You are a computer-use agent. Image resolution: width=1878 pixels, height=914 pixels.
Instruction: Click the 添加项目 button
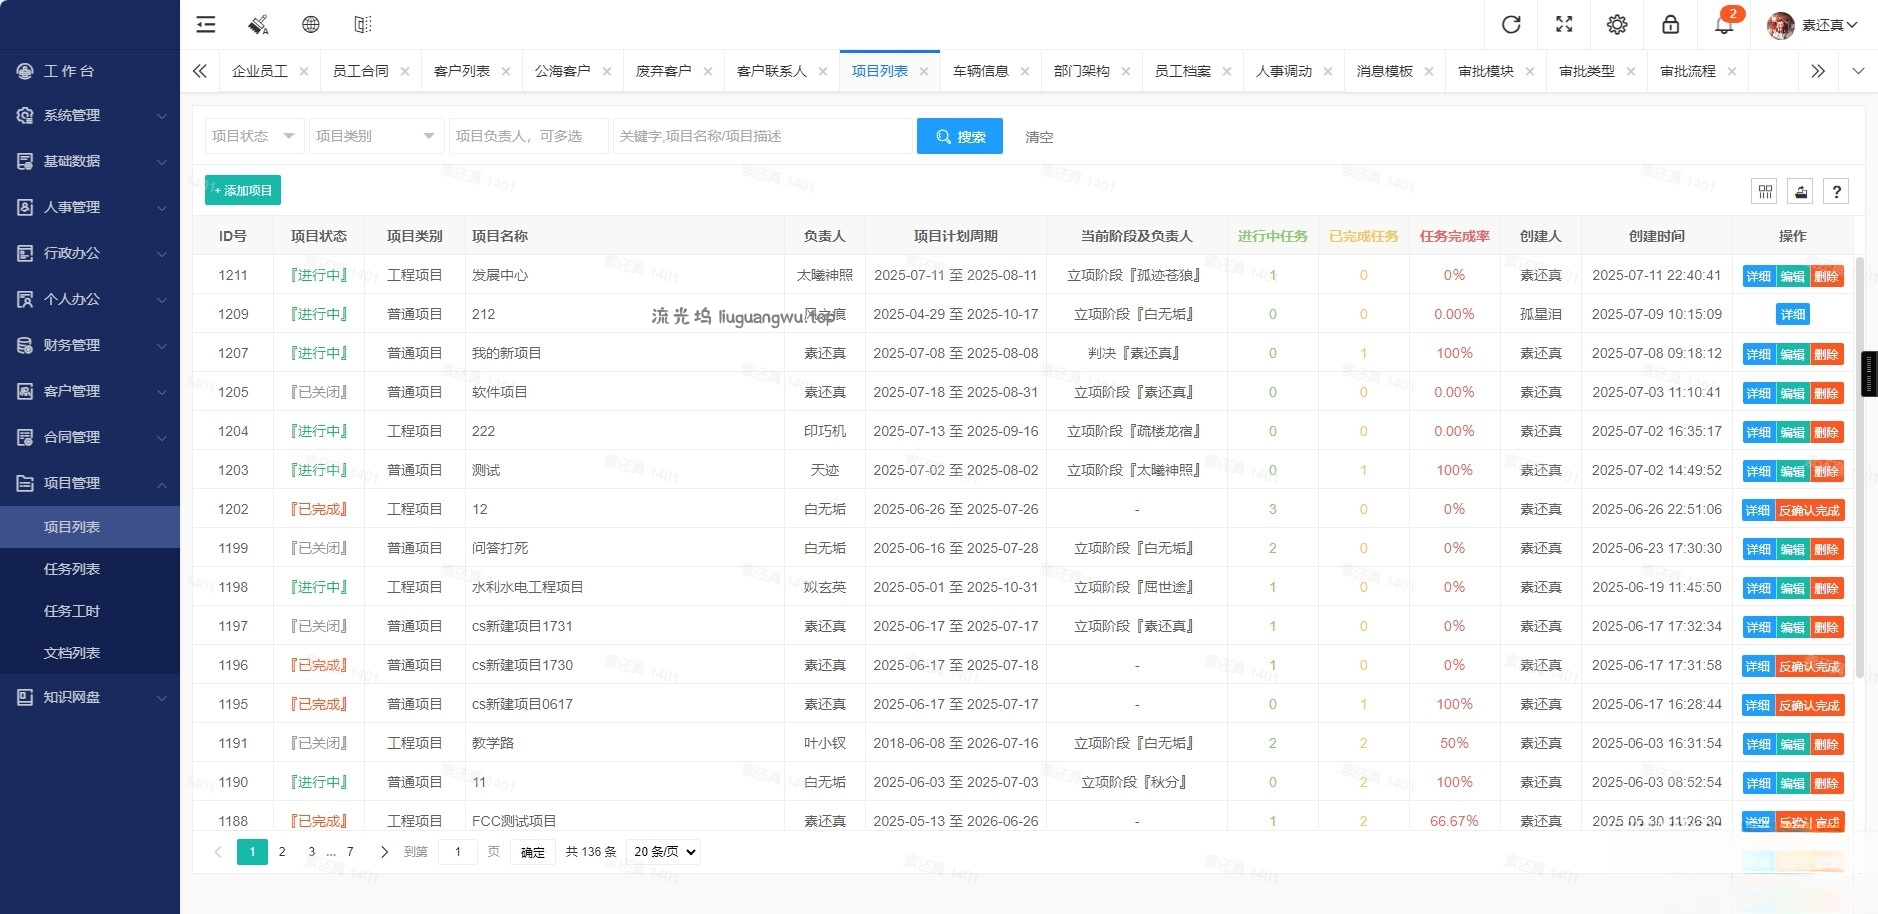click(x=241, y=189)
